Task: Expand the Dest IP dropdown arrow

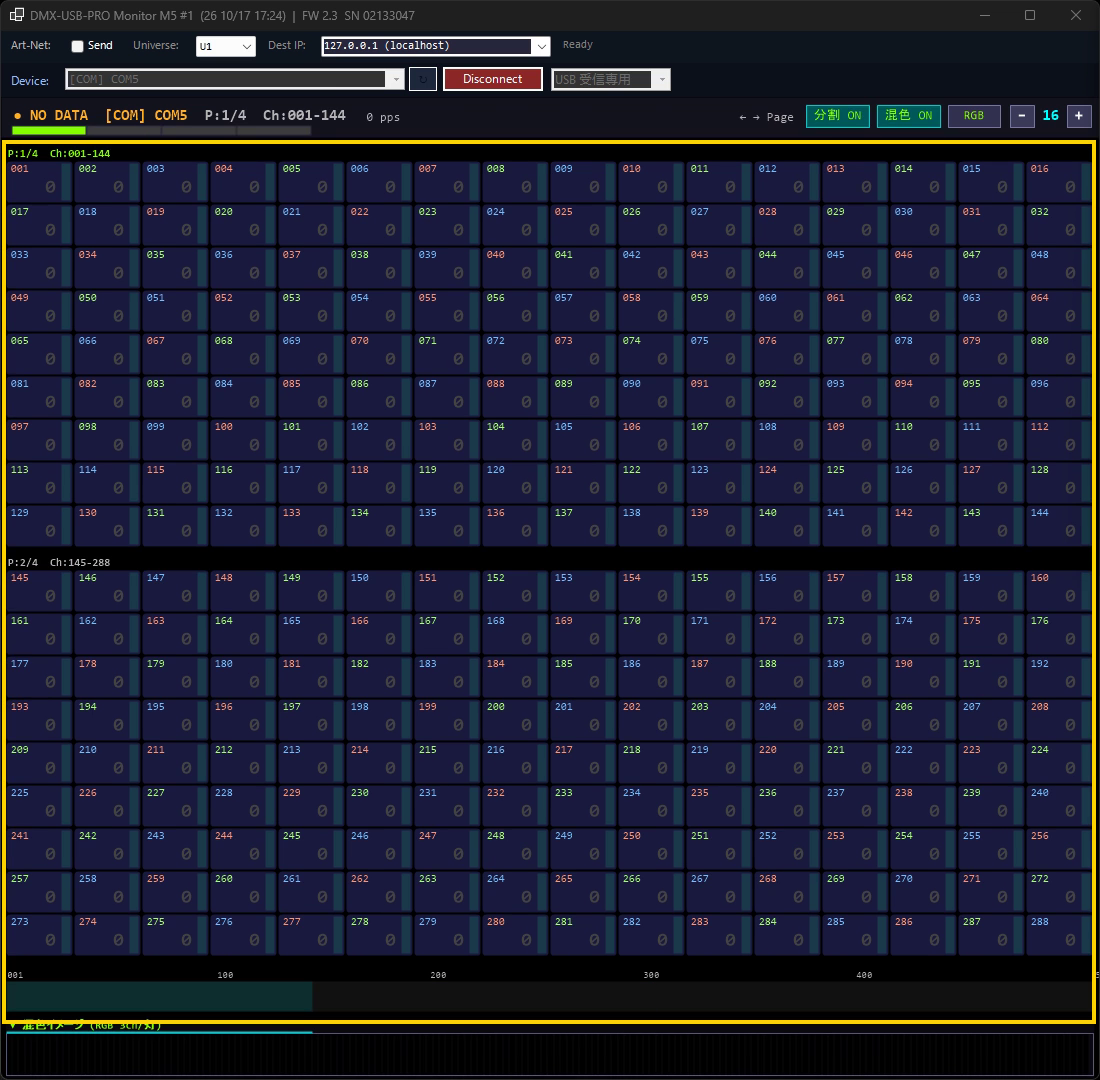Action: click(x=541, y=46)
